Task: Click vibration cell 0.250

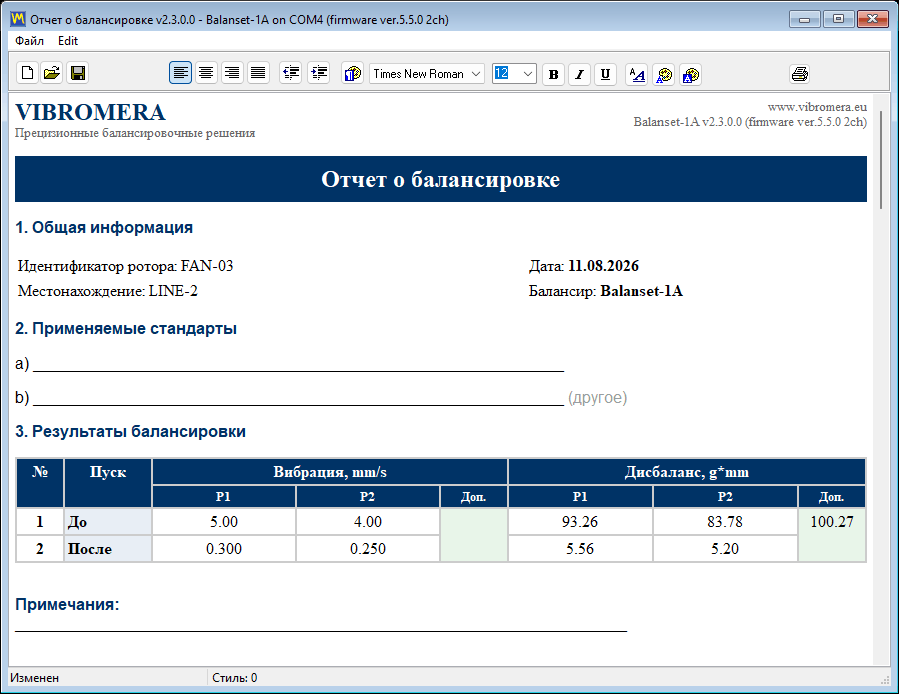Action: (x=368, y=549)
